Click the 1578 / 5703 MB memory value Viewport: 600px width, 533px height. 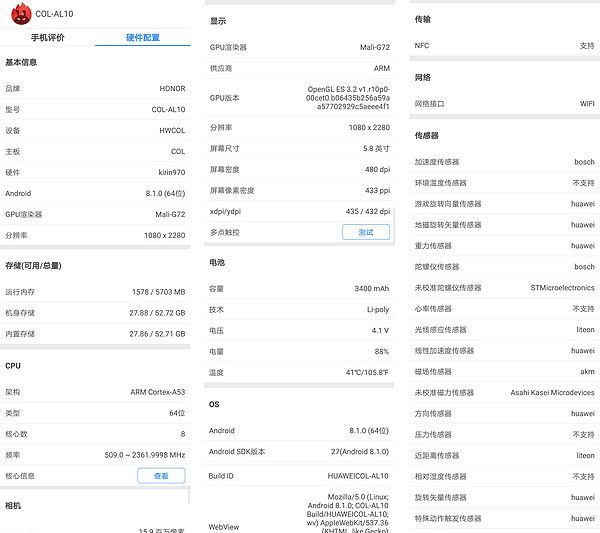click(x=158, y=292)
